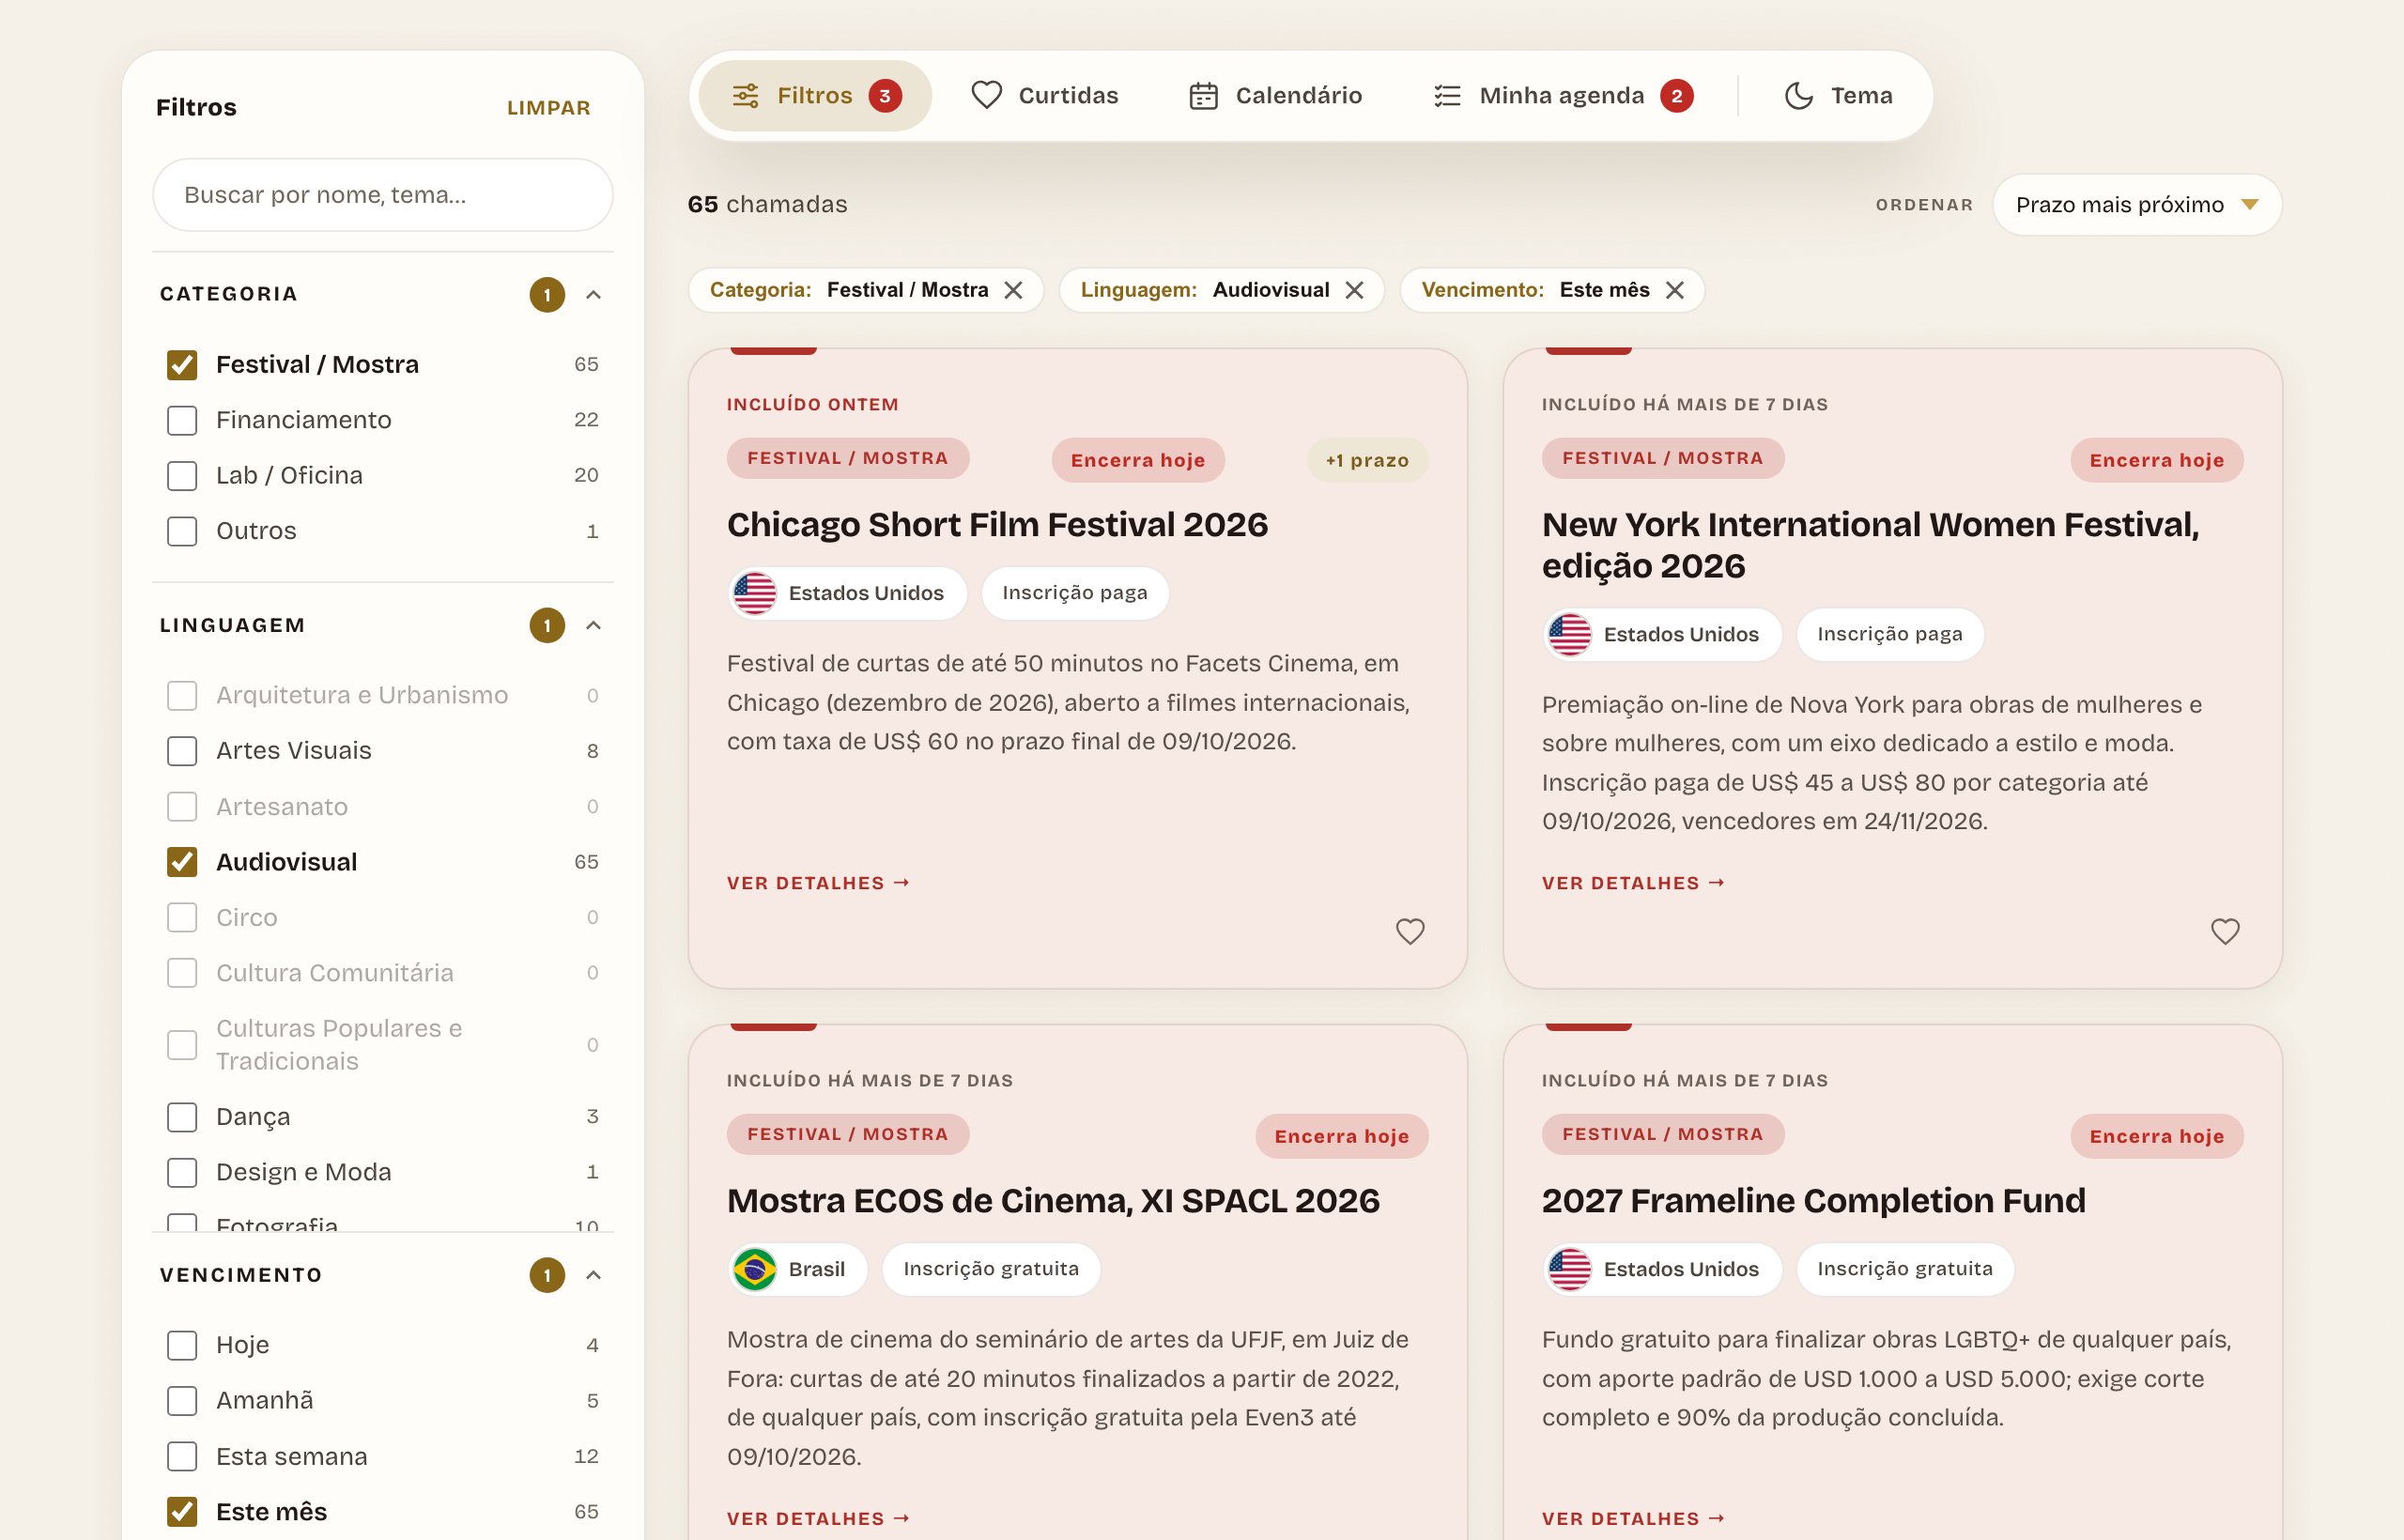Click the flag on New York Women Festival

(x=1570, y=634)
